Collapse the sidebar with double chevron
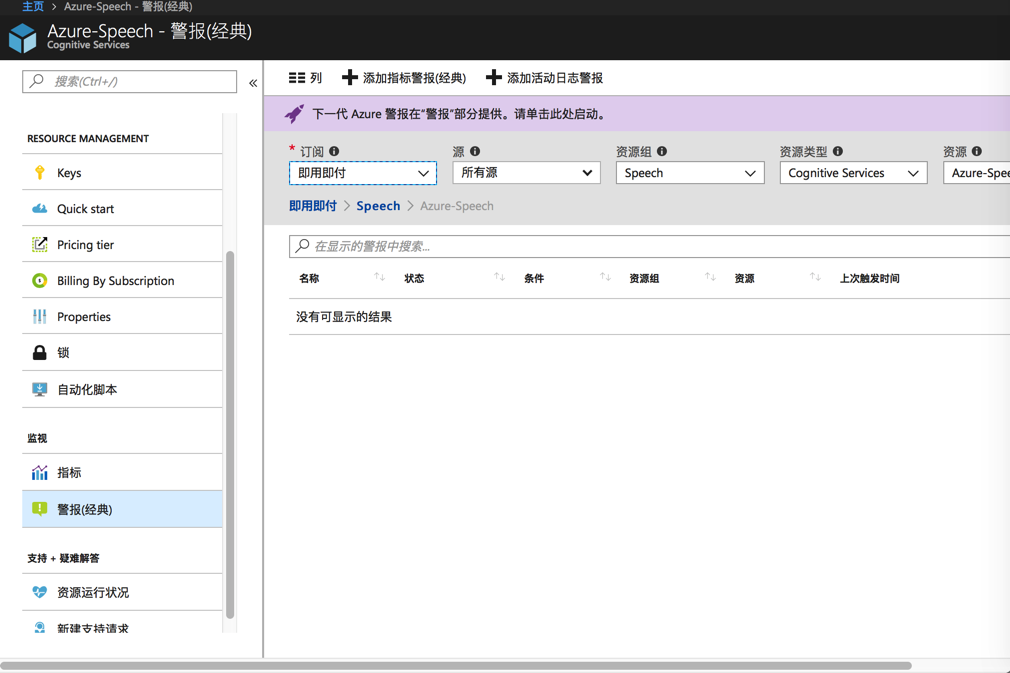The image size is (1010, 673). pos(253,83)
